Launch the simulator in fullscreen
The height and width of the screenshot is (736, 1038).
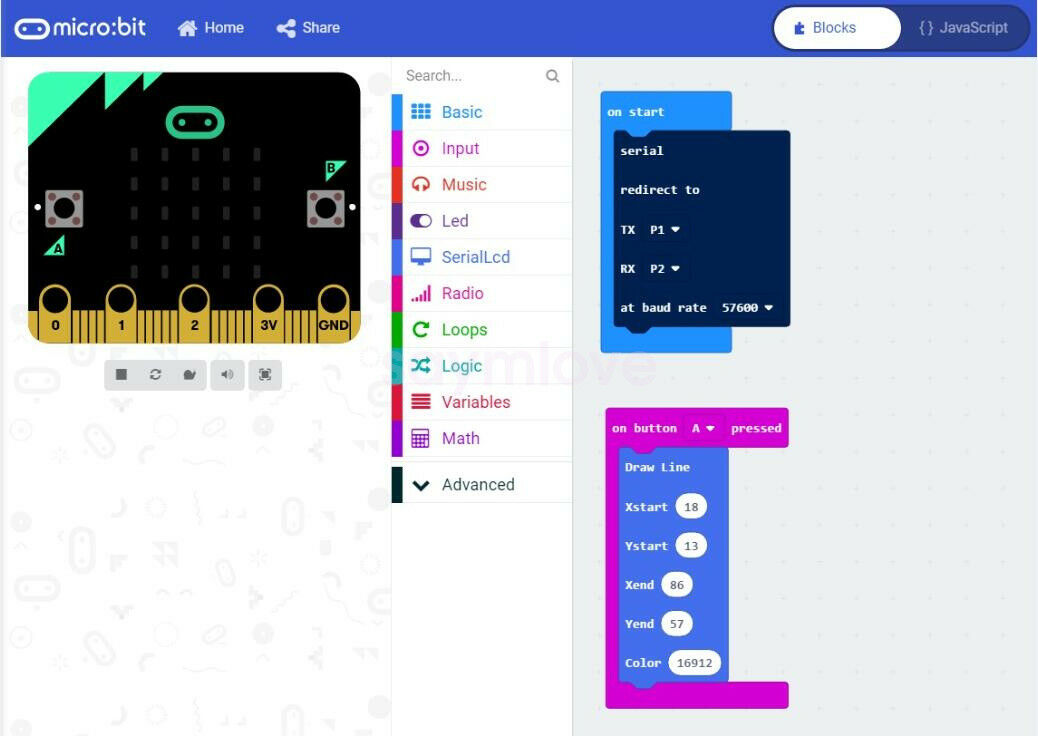(x=265, y=375)
